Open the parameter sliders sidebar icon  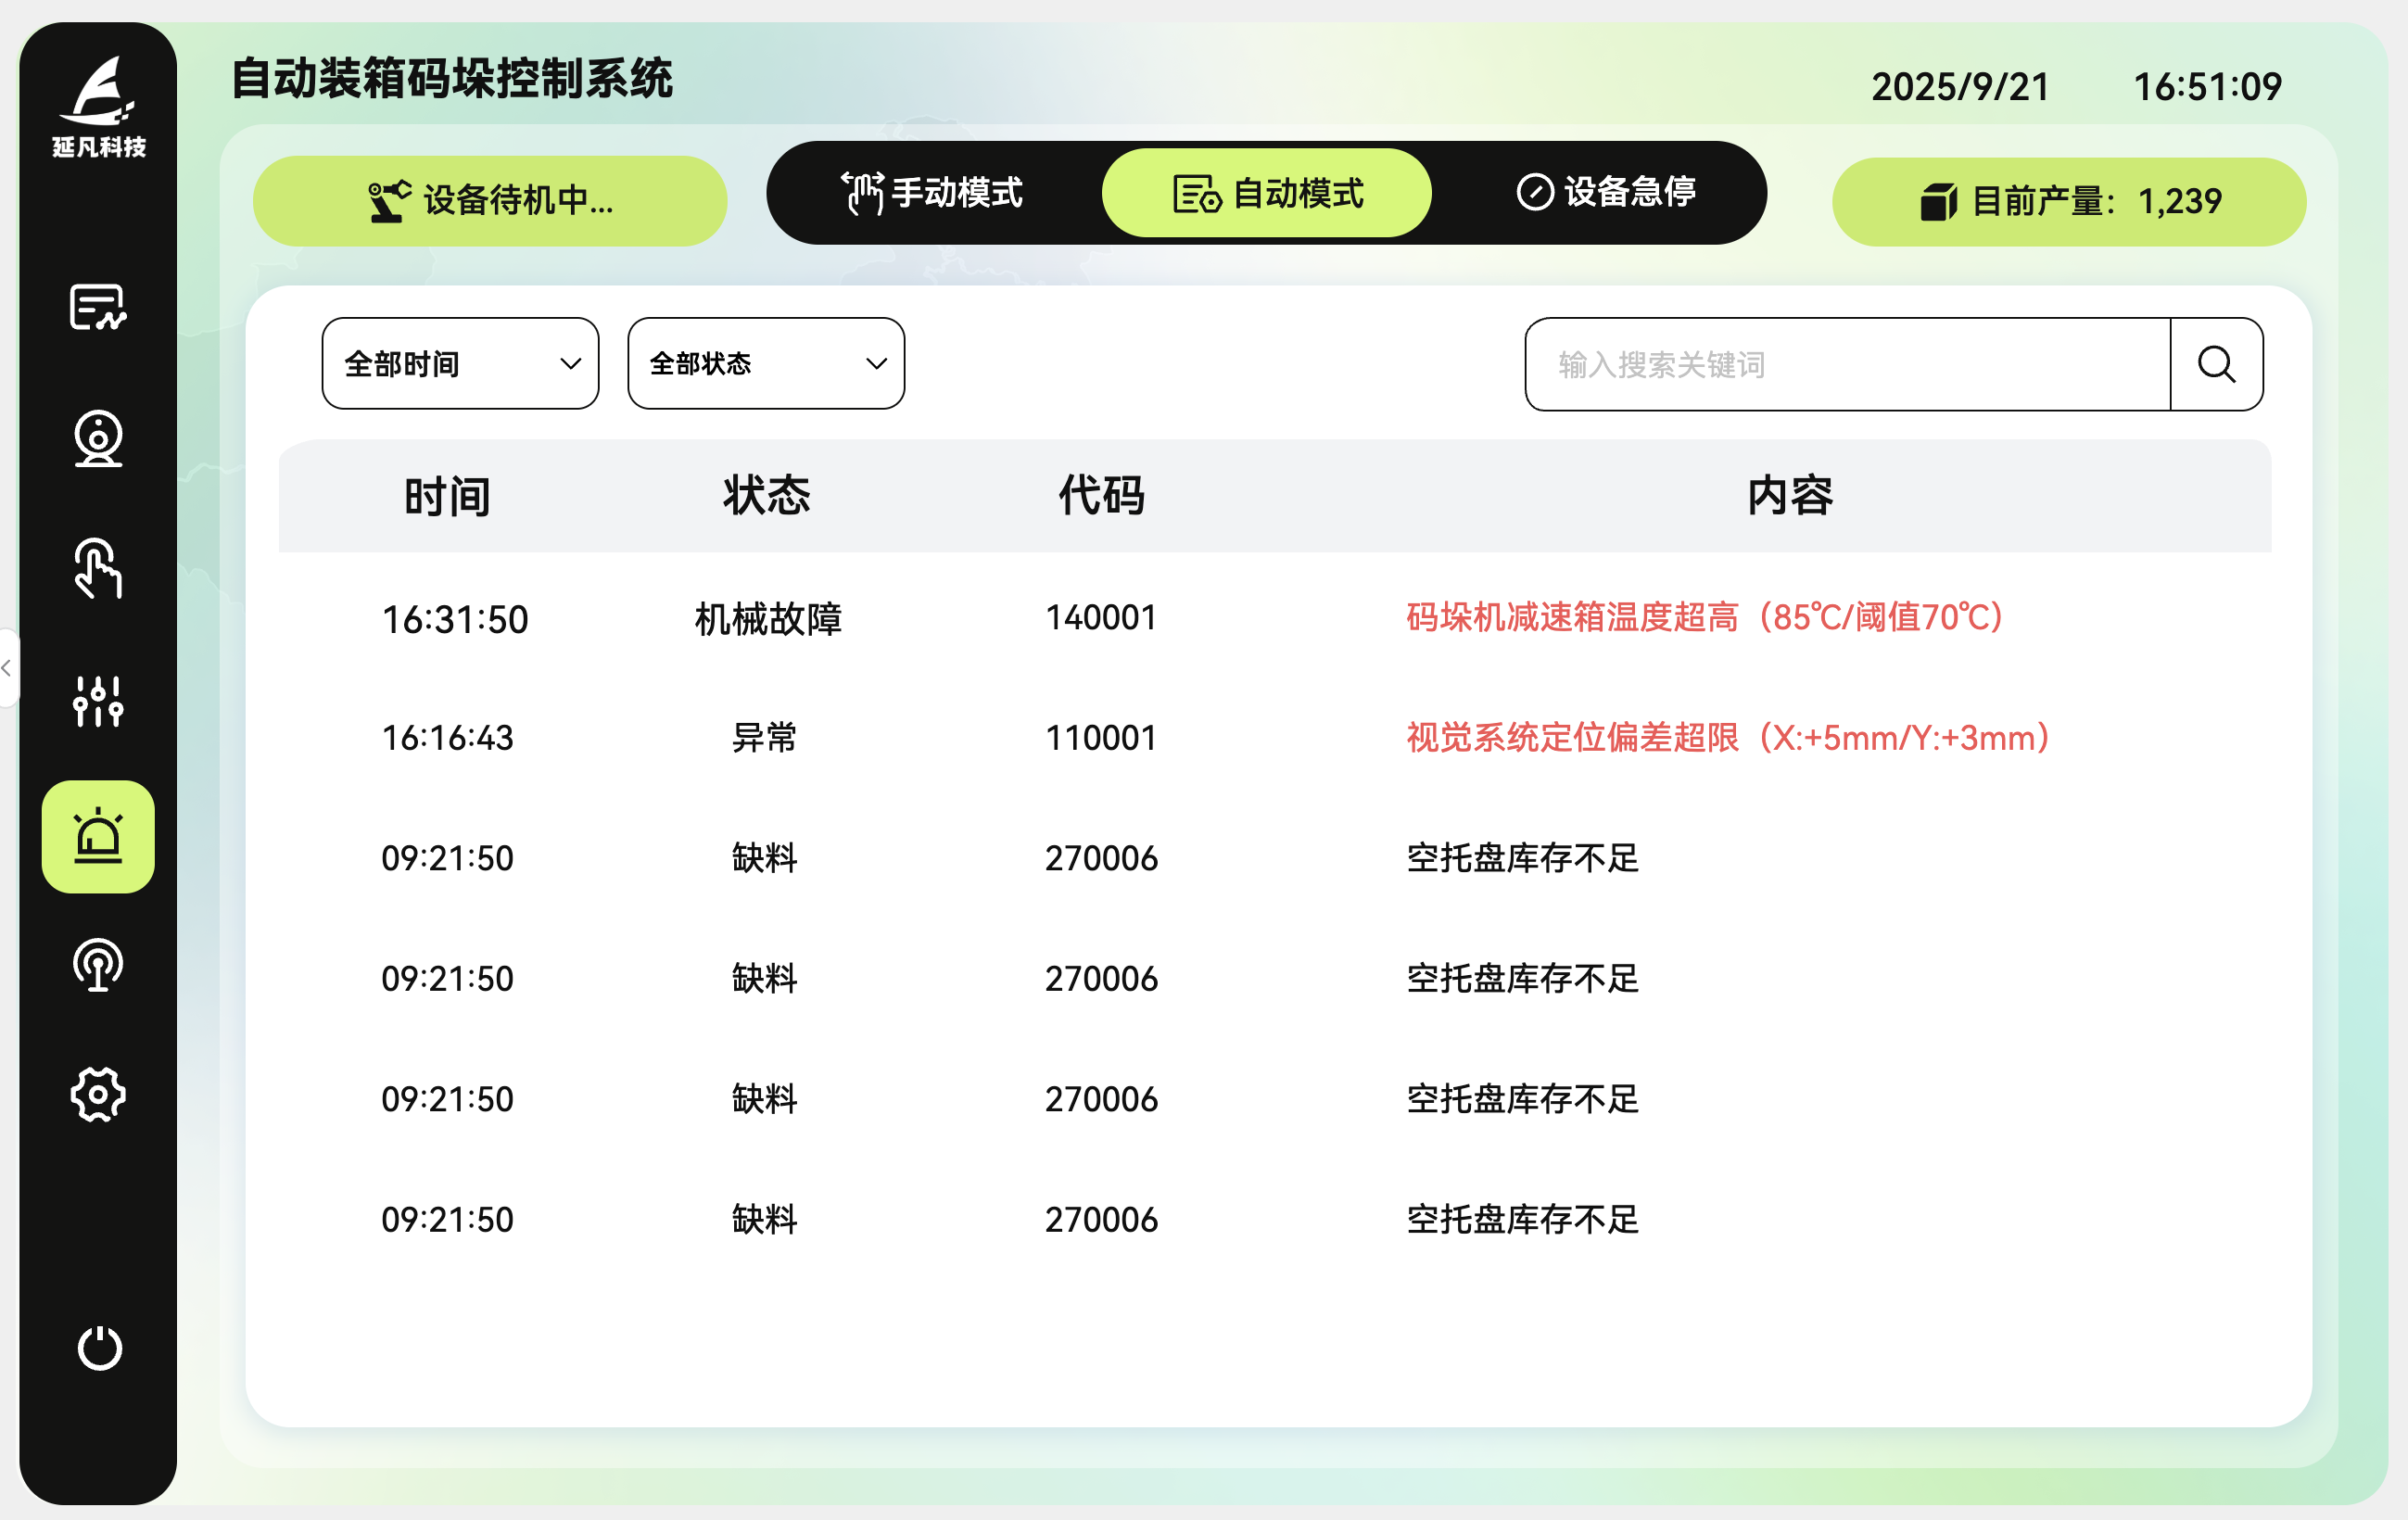pos(98,701)
